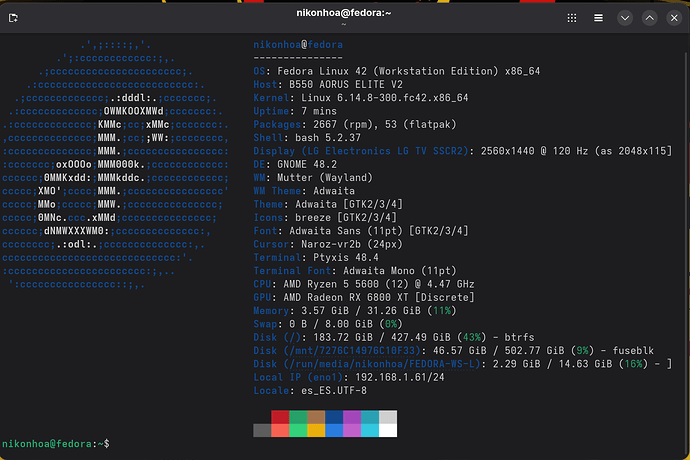The width and height of the screenshot is (690, 460).
Task: Click the Theme line 'Adwaita [GTK2/3/4]'
Action: [328, 204]
